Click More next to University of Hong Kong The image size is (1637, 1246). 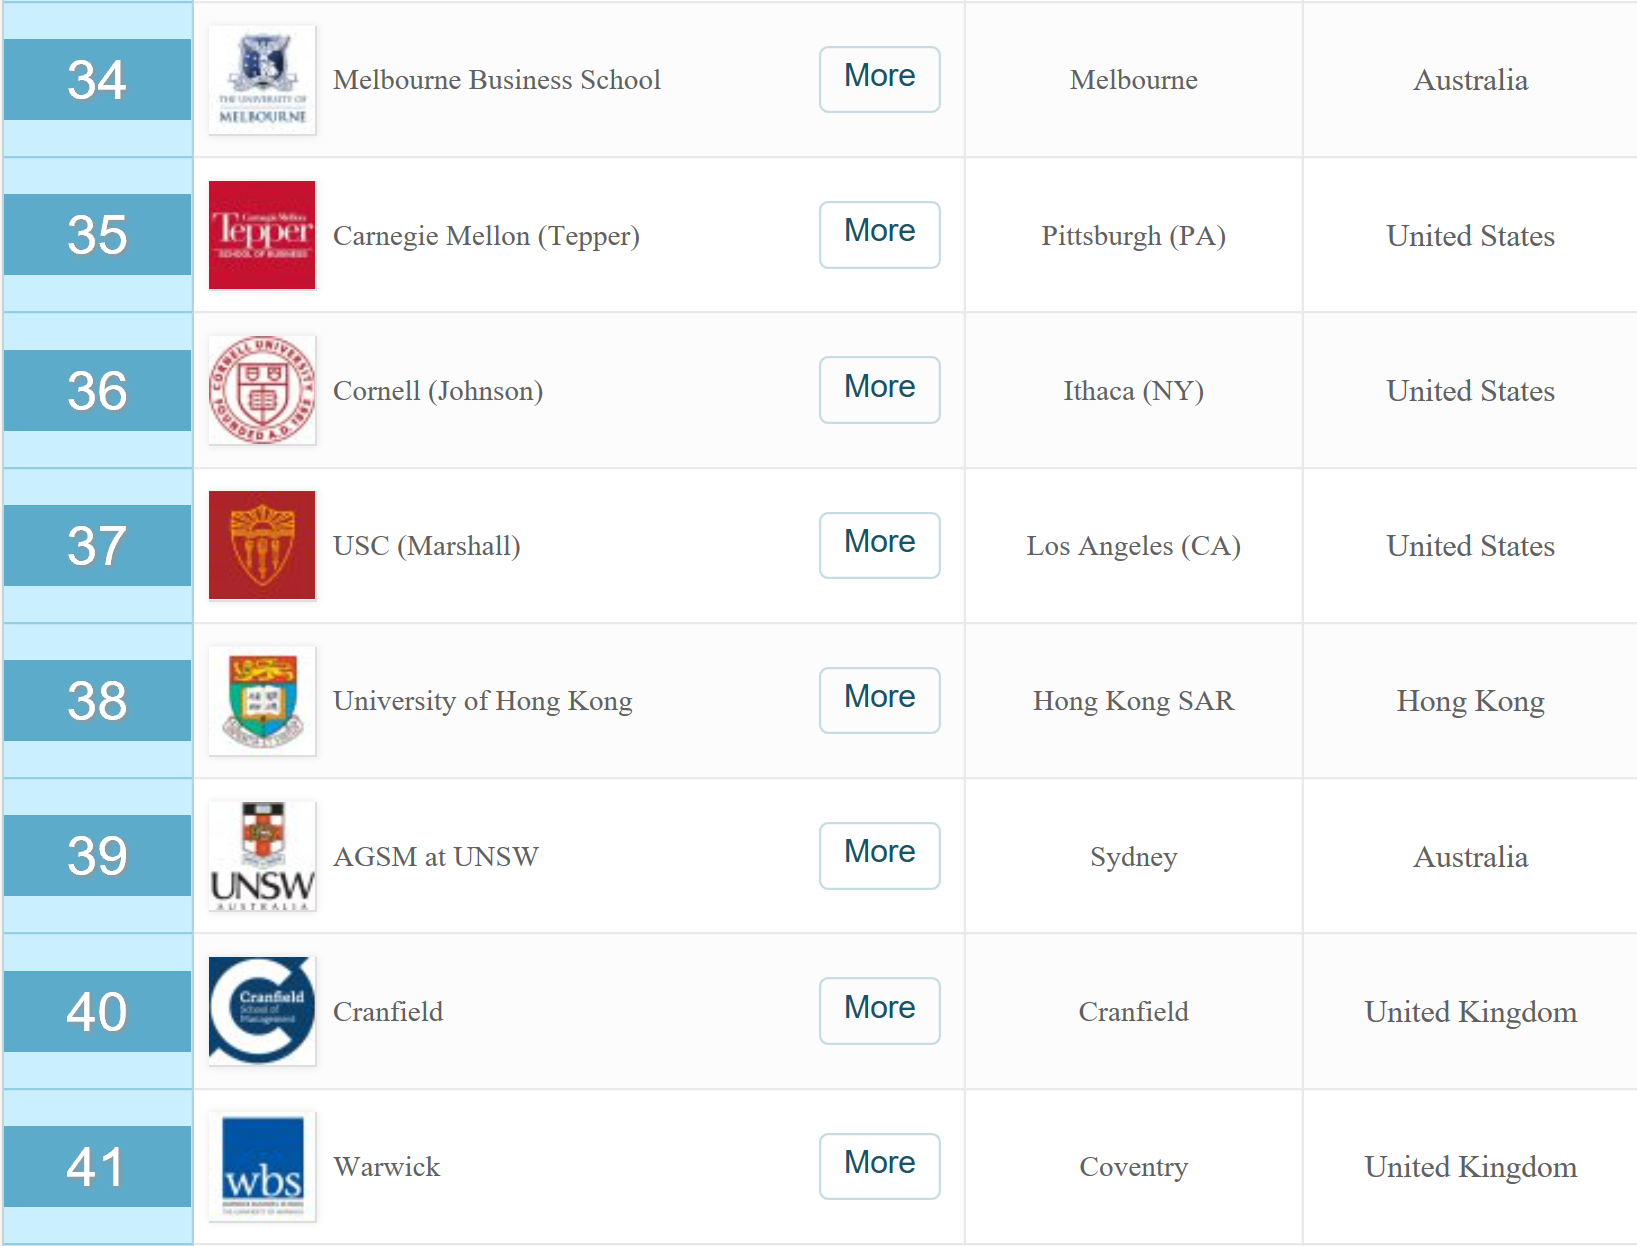(880, 700)
